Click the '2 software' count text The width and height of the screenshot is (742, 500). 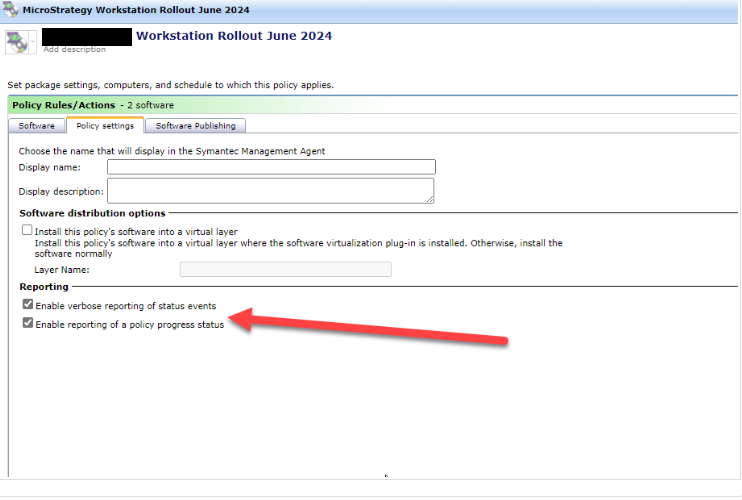[x=150, y=105]
